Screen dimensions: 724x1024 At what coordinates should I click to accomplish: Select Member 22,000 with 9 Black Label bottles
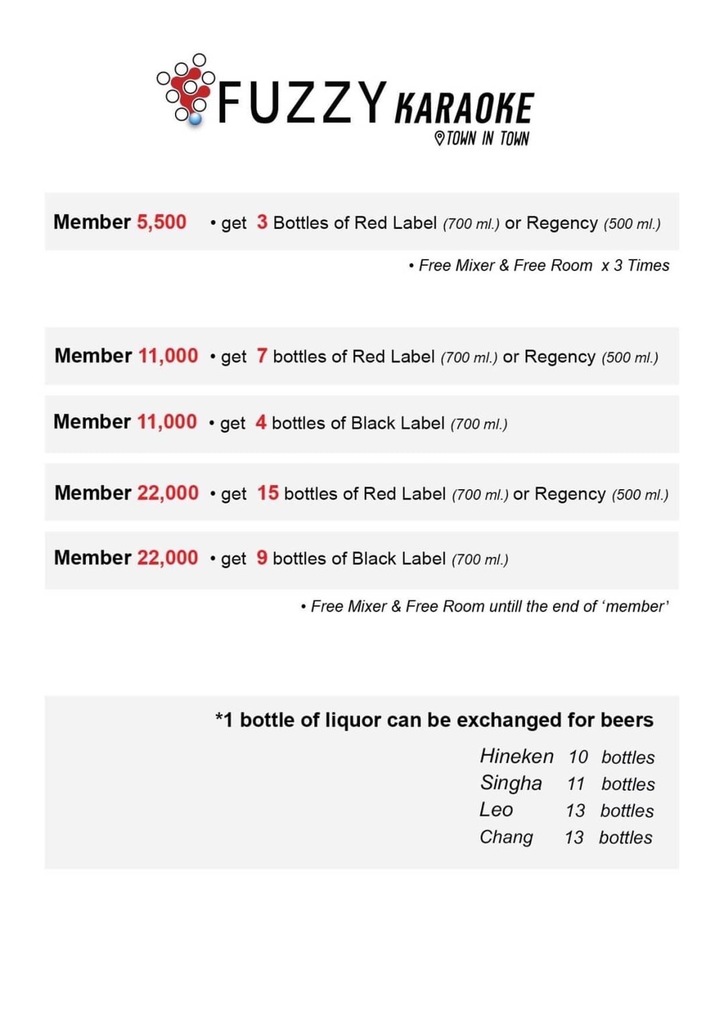[361, 559]
